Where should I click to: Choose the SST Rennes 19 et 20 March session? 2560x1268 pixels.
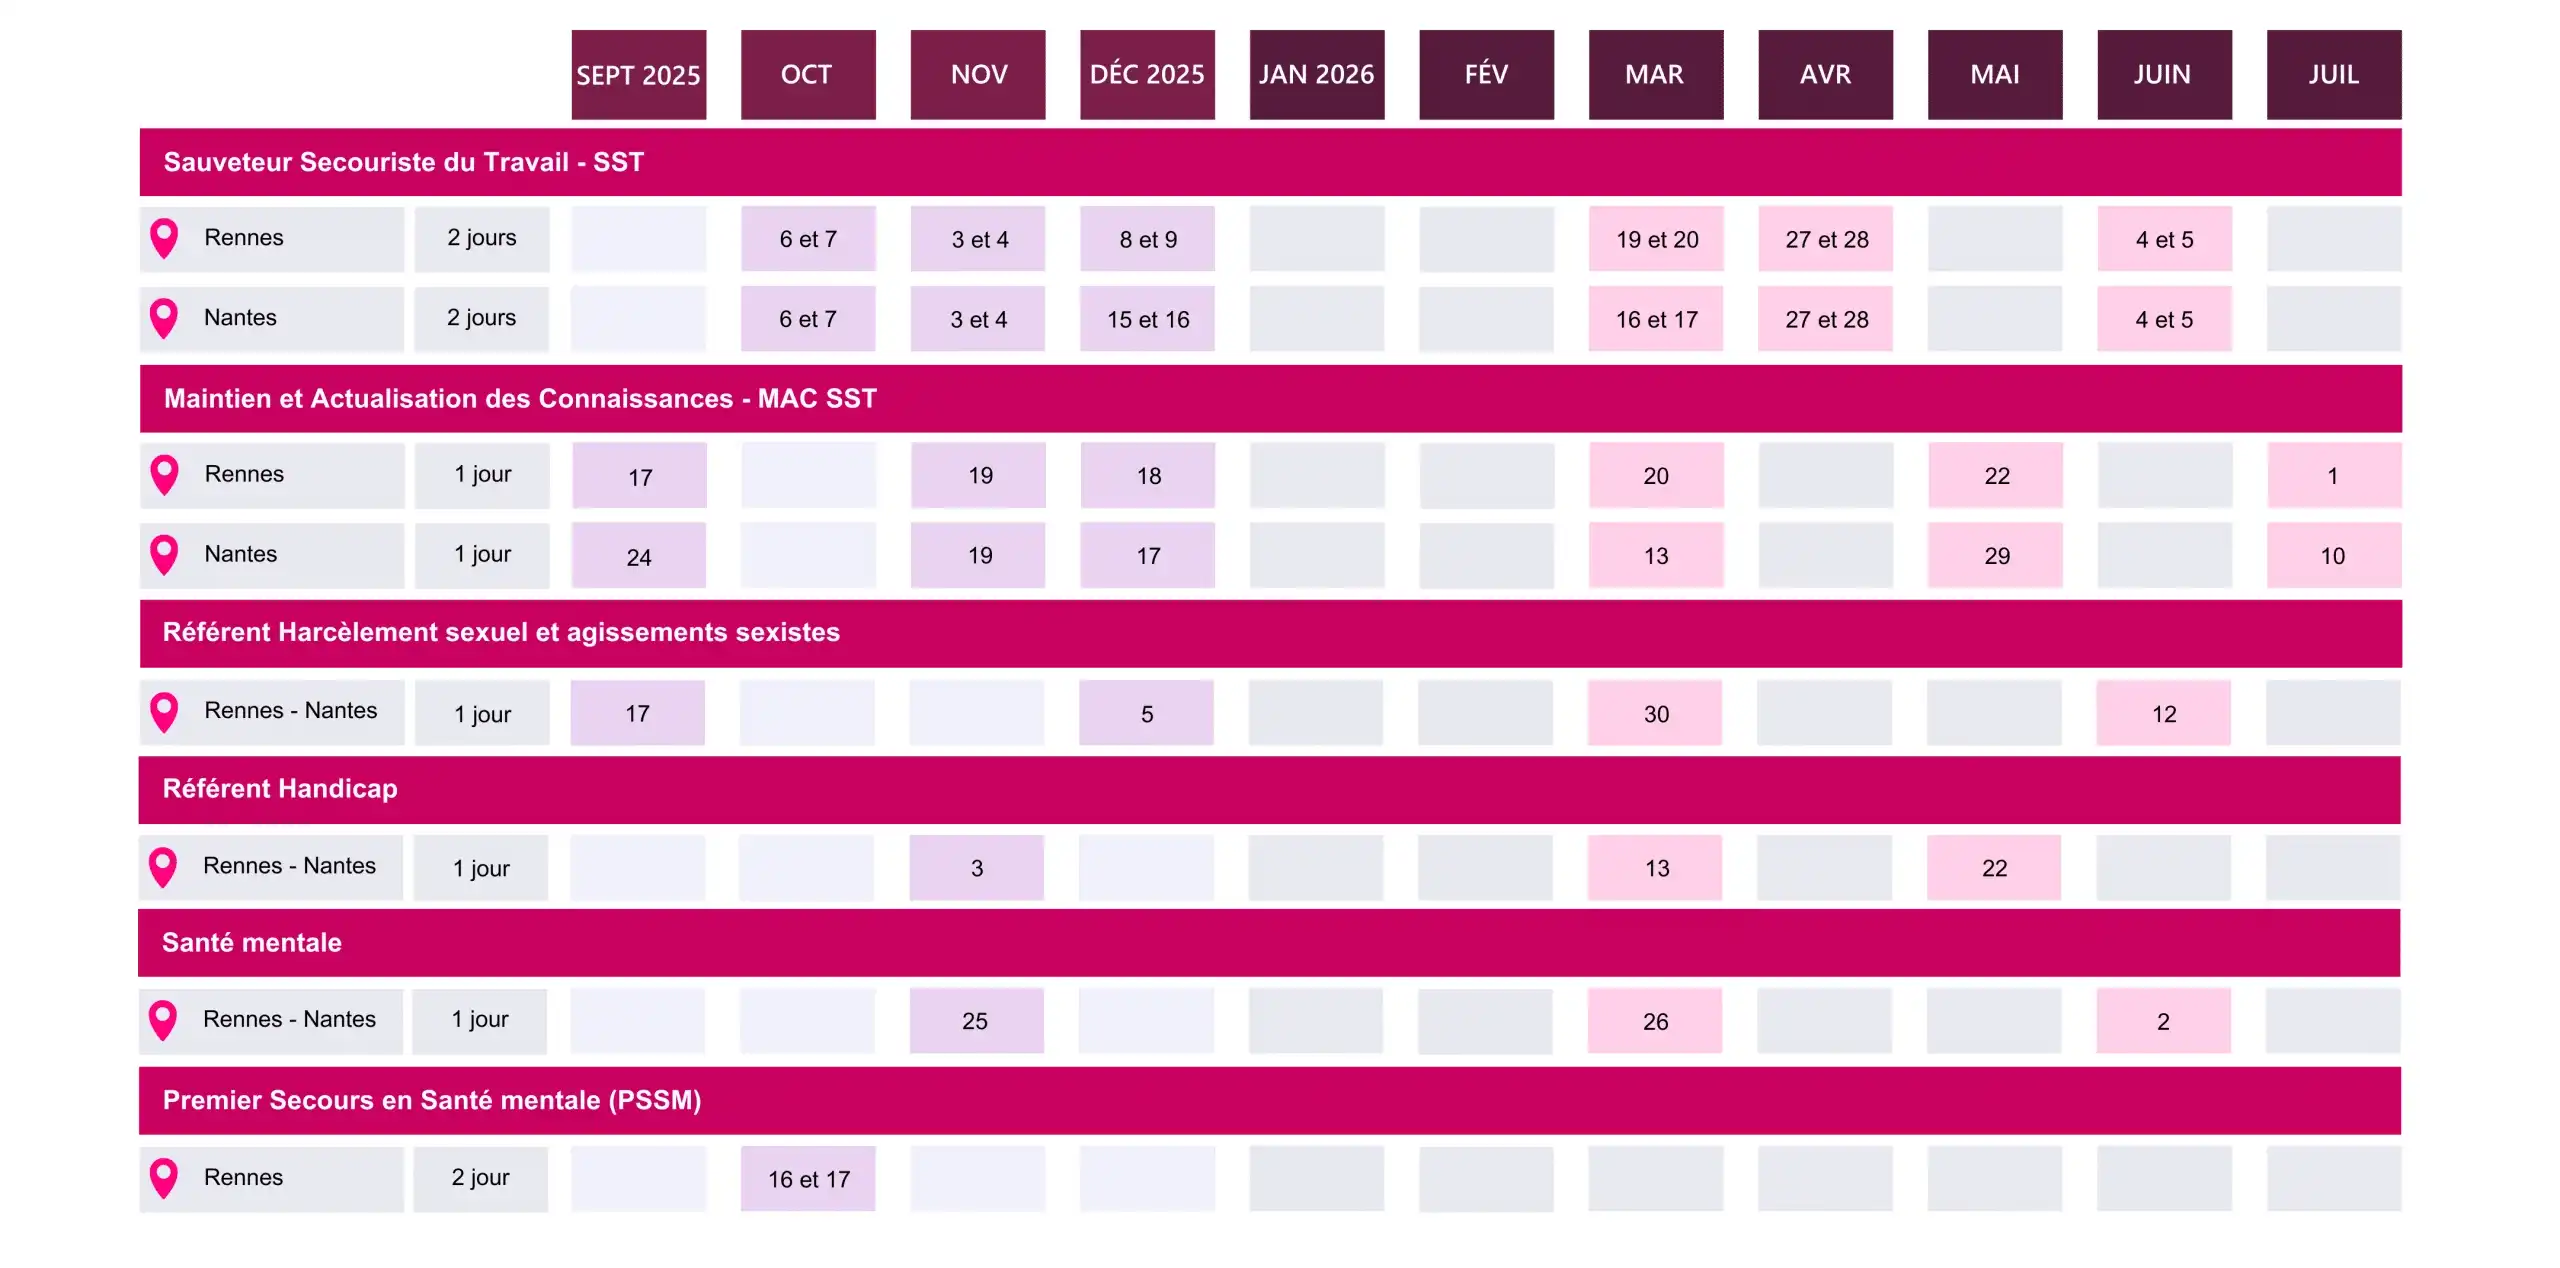click(1656, 239)
